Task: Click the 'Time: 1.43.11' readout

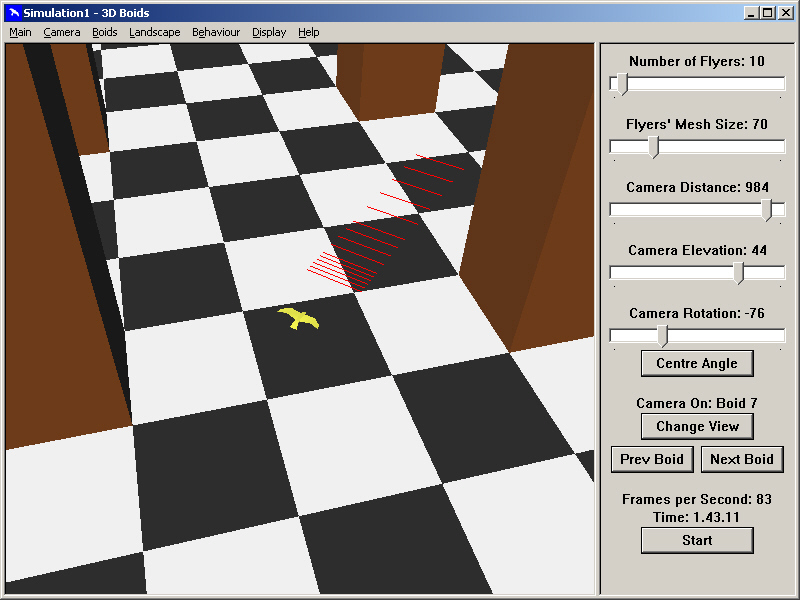Action: click(697, 517)
